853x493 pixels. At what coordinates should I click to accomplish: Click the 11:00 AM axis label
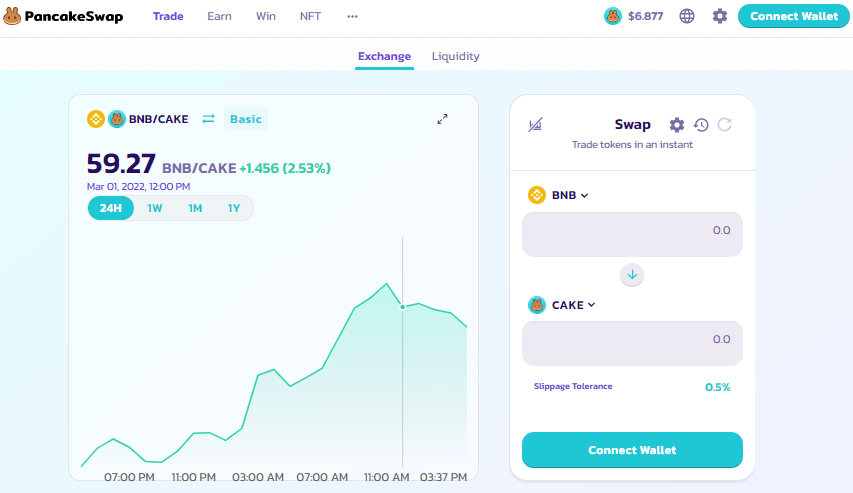click(386, 477)
